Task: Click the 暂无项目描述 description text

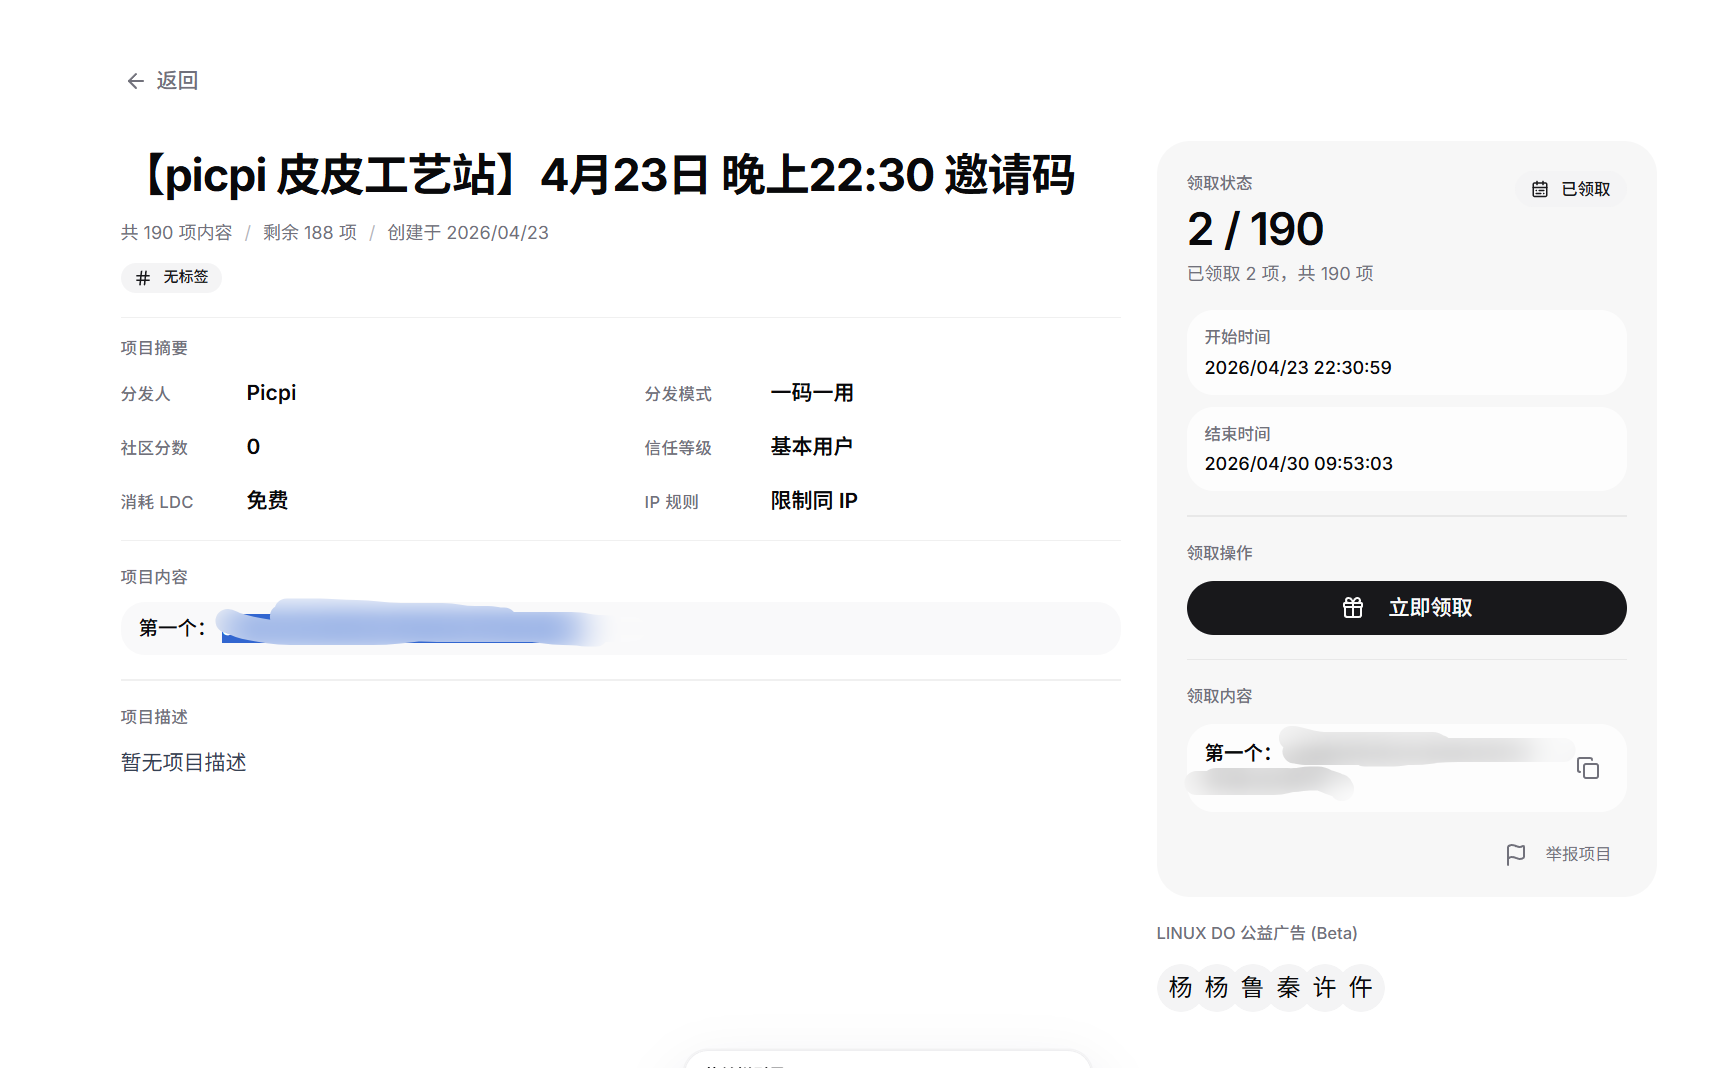Action: [x=184, y=763]
